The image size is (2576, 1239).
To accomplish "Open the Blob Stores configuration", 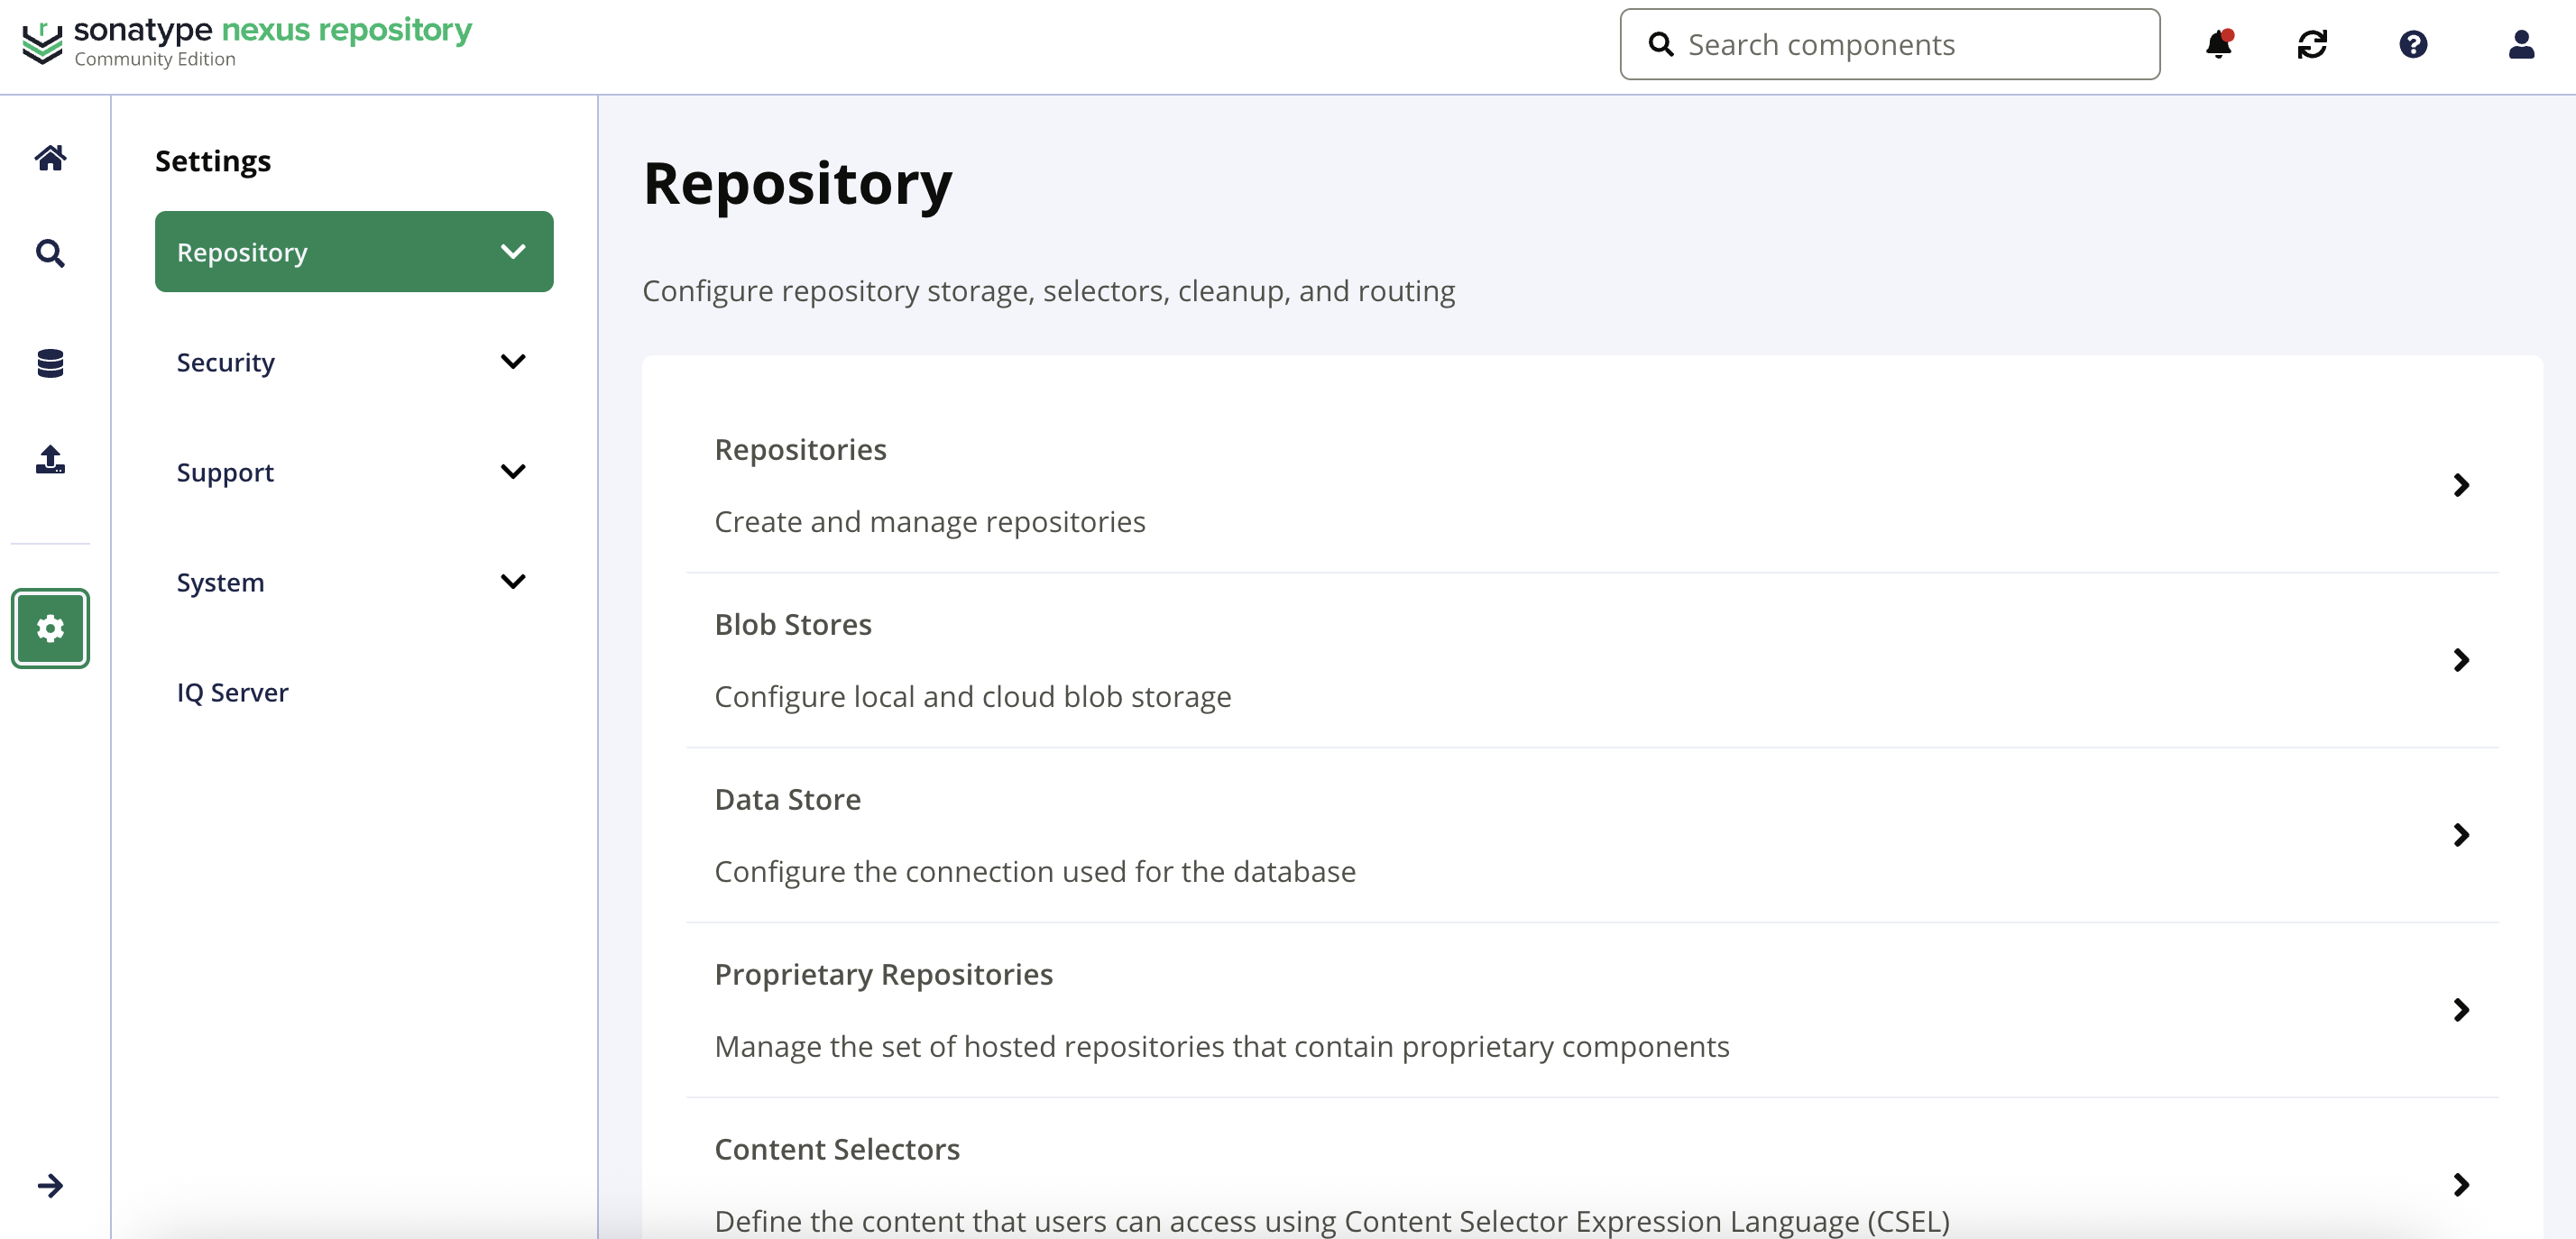I will 1592,660.
